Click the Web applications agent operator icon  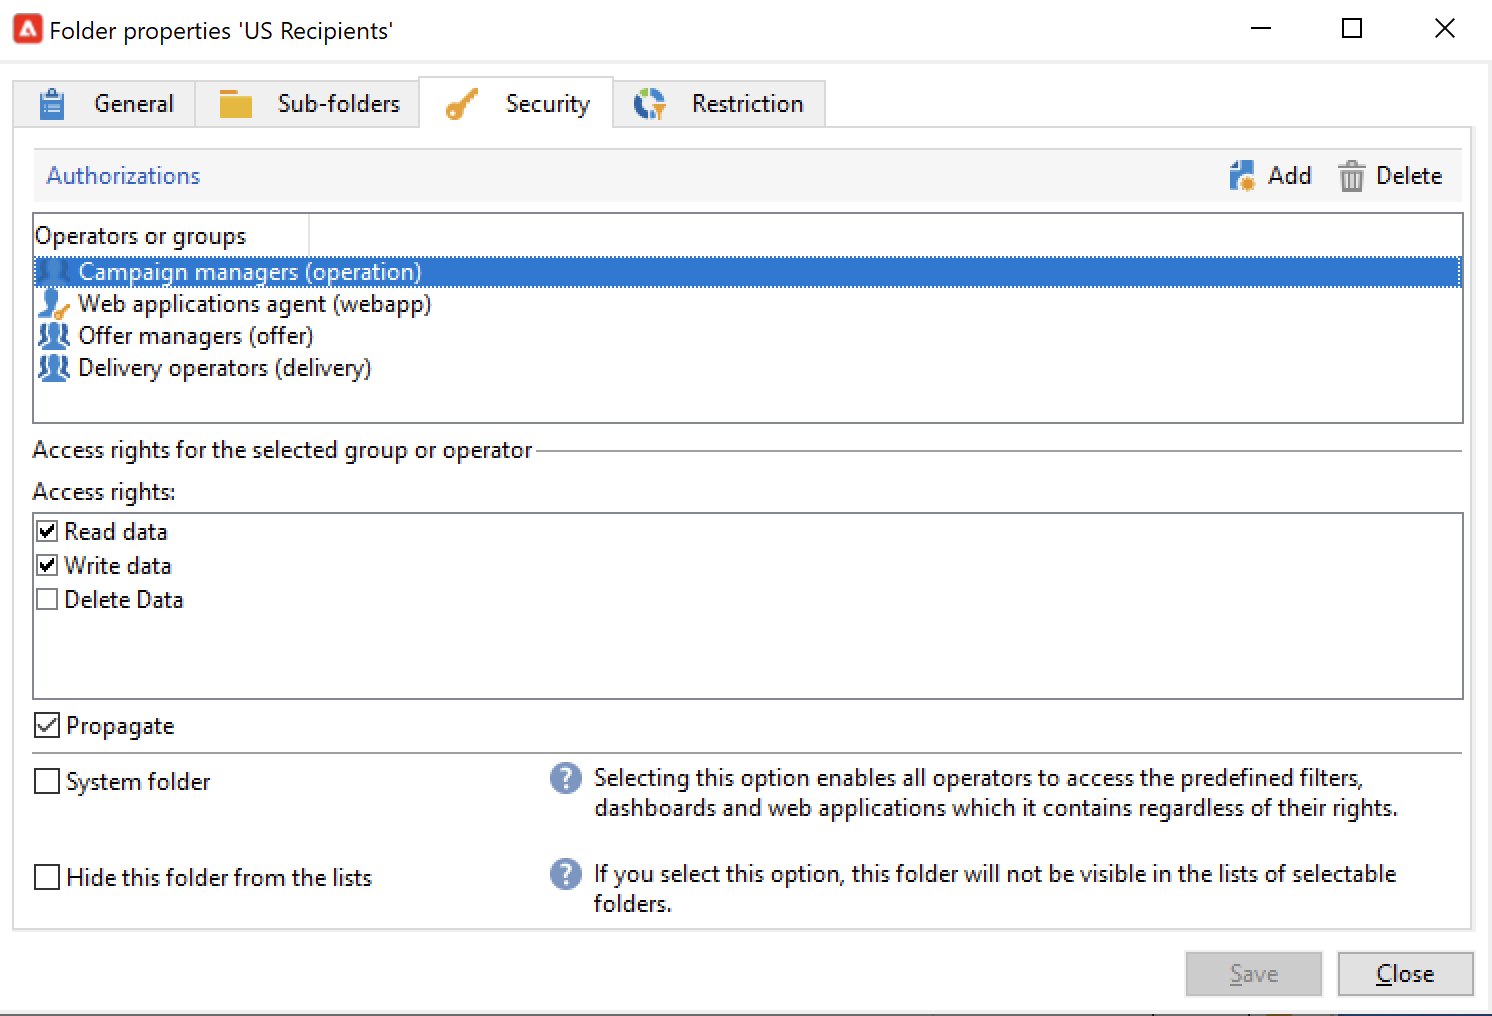click(x=53, y=304)
